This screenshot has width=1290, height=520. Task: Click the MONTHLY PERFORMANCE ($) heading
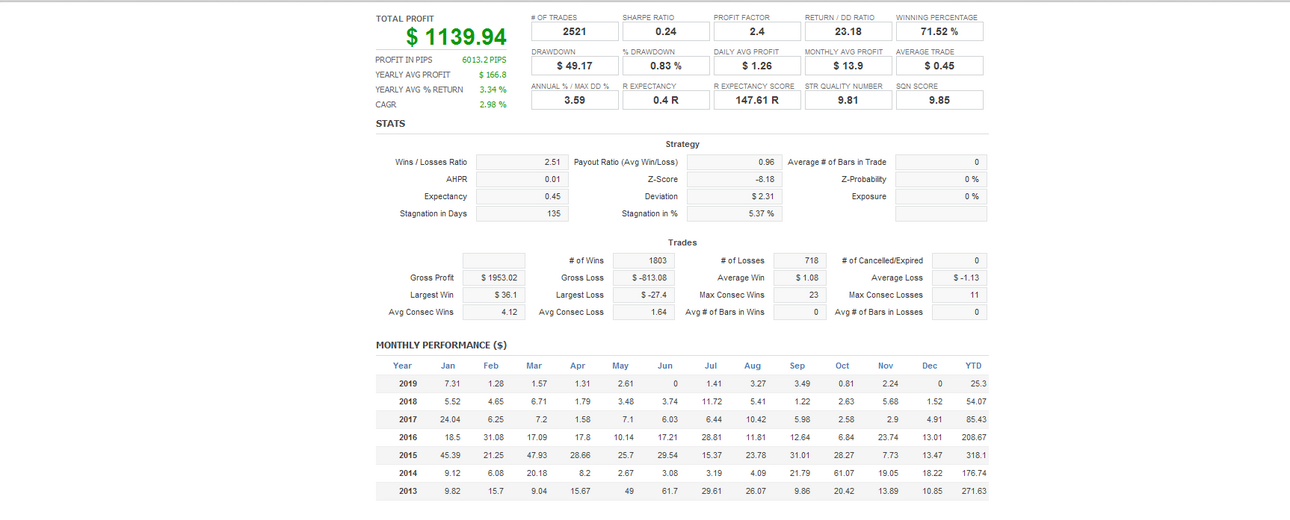pos(441,345)
